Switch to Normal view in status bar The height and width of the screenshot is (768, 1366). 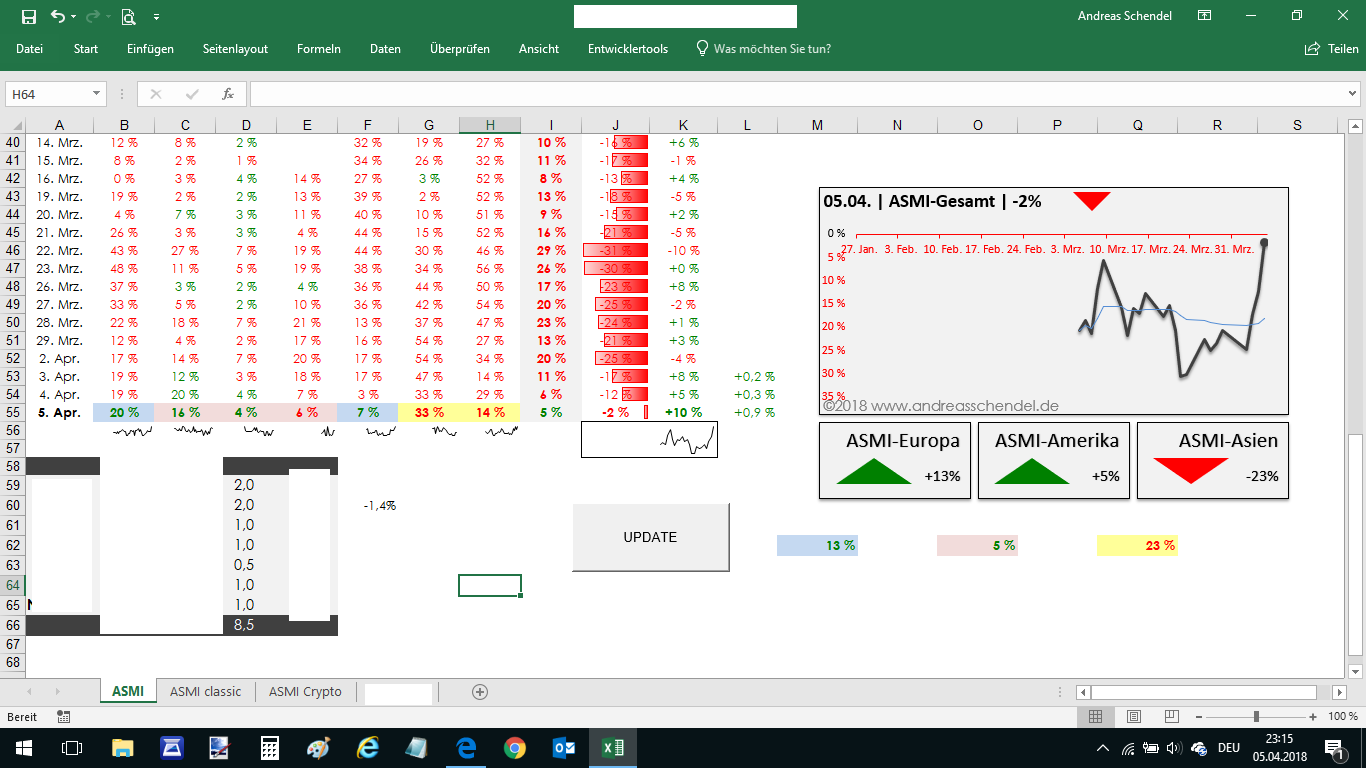click(1095, 717)
